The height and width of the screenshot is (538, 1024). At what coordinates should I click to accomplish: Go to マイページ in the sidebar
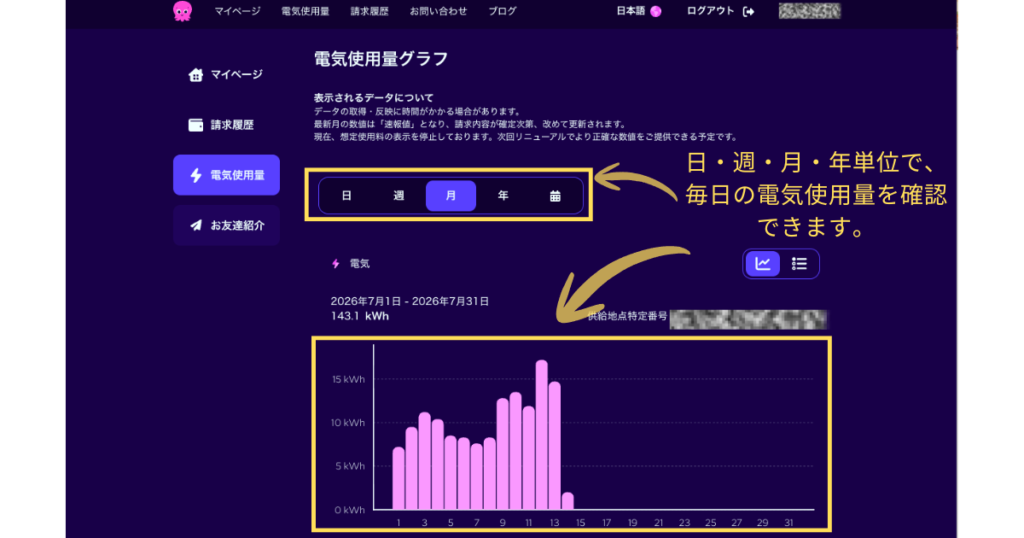pyautogui.click(x=226, y=74)
